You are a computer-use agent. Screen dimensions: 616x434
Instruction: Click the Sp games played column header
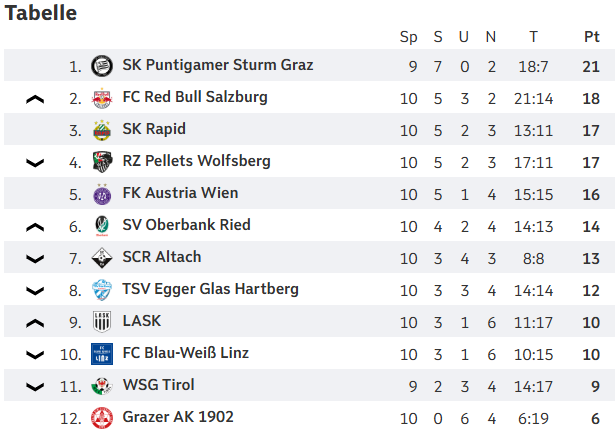[x=409, y=37]
